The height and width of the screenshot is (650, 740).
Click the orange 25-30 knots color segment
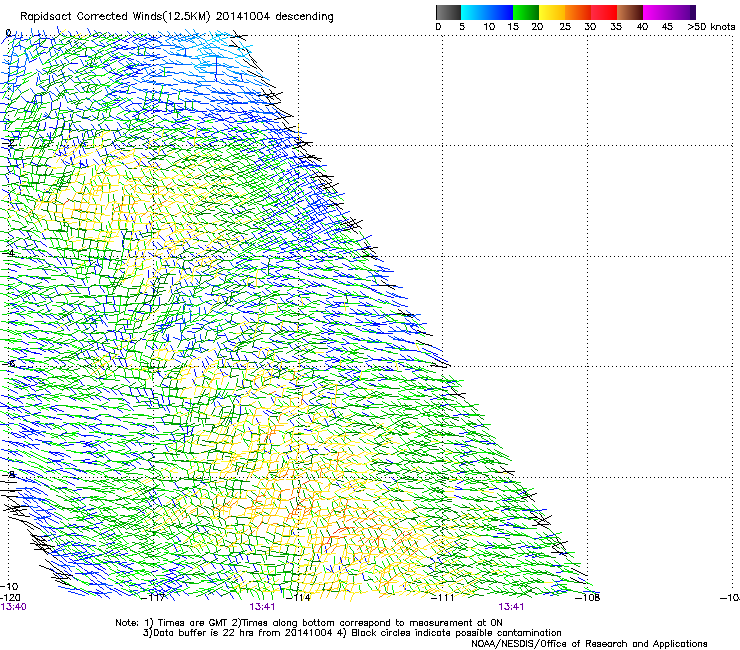pyautogui.click(x=578, y=12)
